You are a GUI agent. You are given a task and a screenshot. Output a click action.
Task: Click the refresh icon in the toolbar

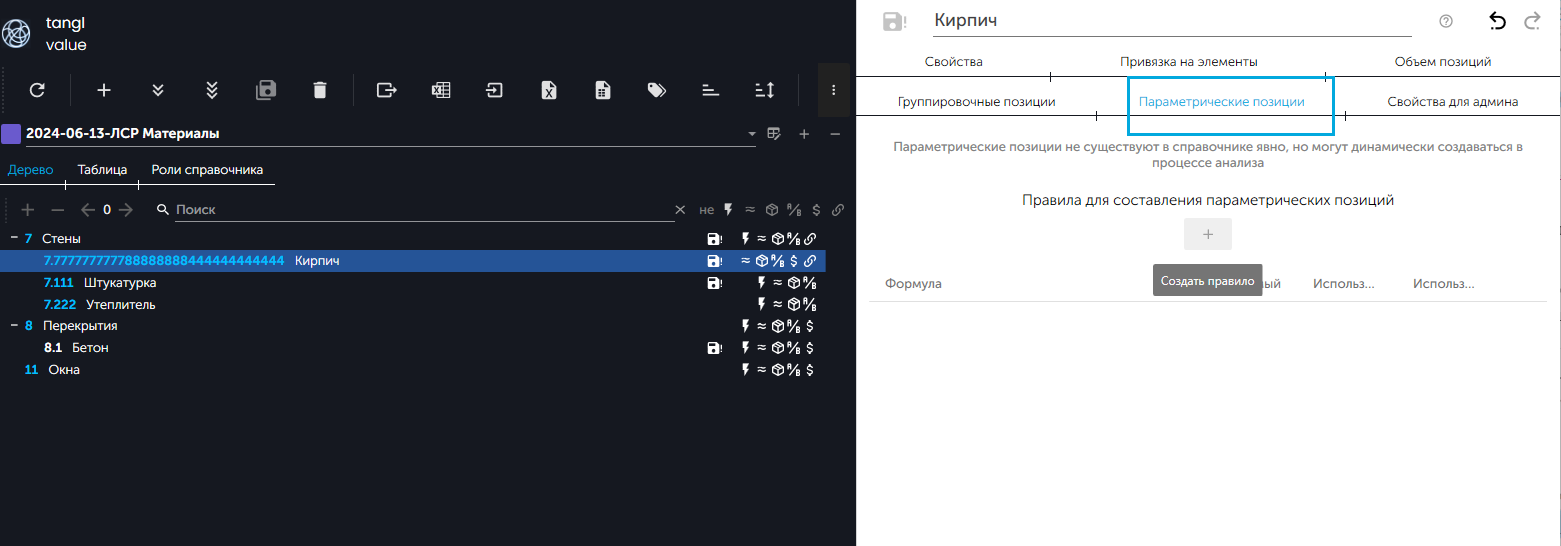click(x=37, y=90)
